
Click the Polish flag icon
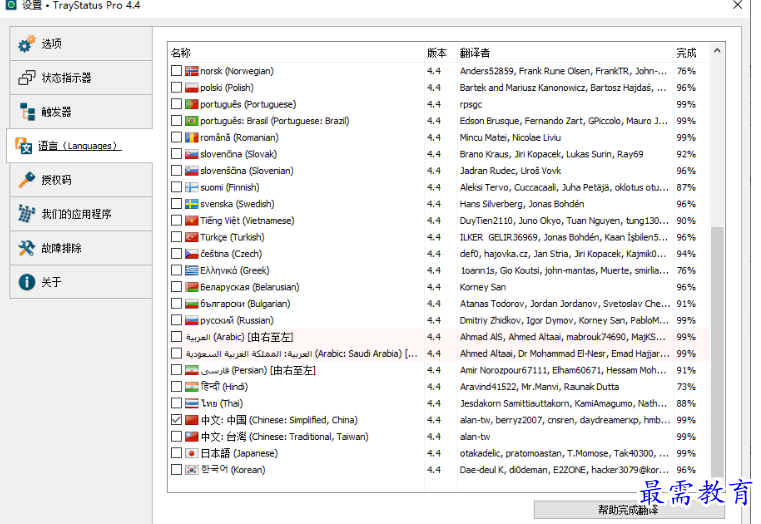(x=192, y=88)
